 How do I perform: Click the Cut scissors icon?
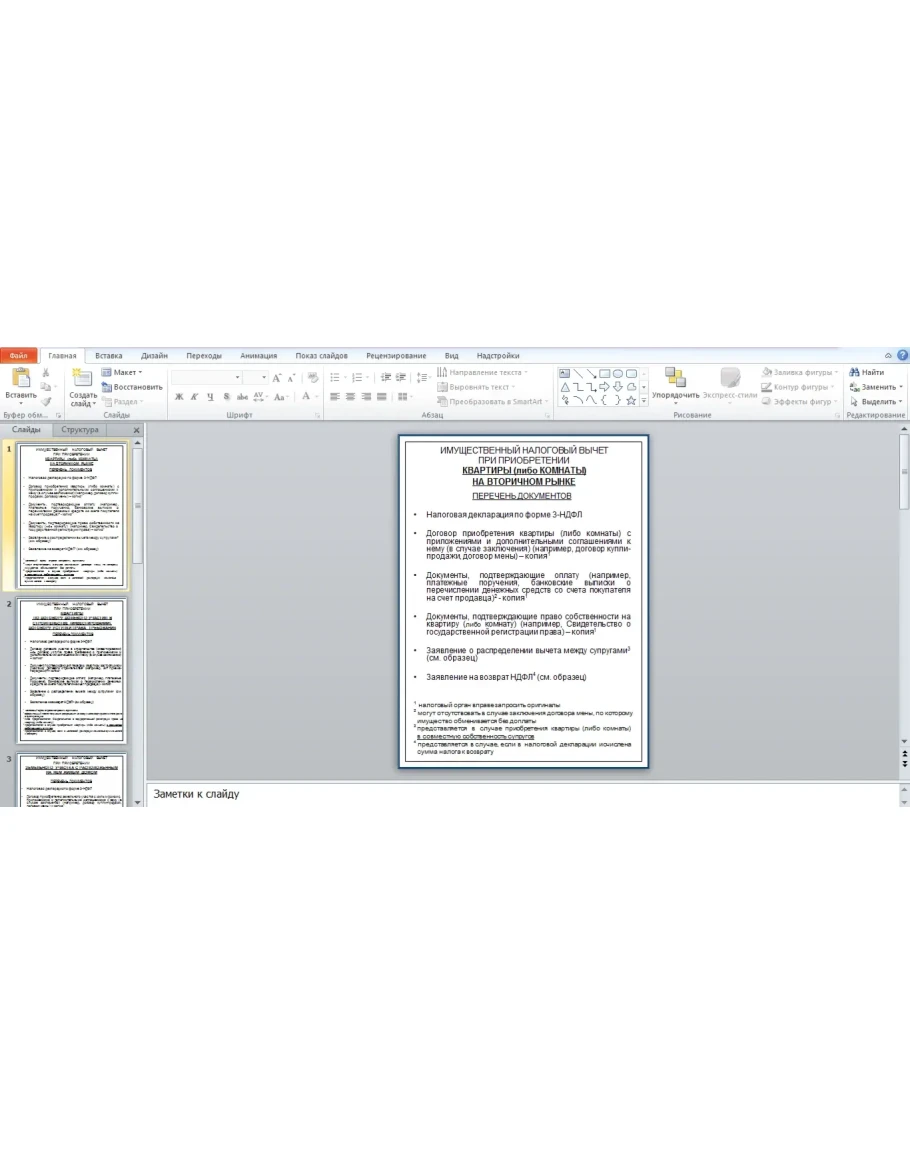[x=46, y=372]
